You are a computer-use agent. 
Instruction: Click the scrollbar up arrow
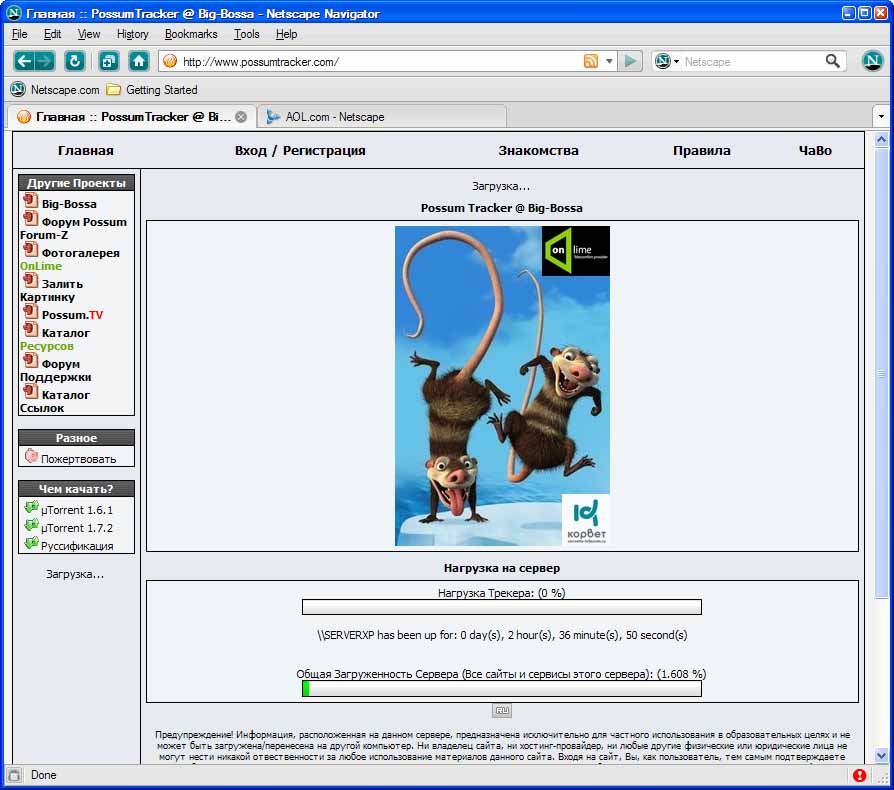[x=881, y=139]
